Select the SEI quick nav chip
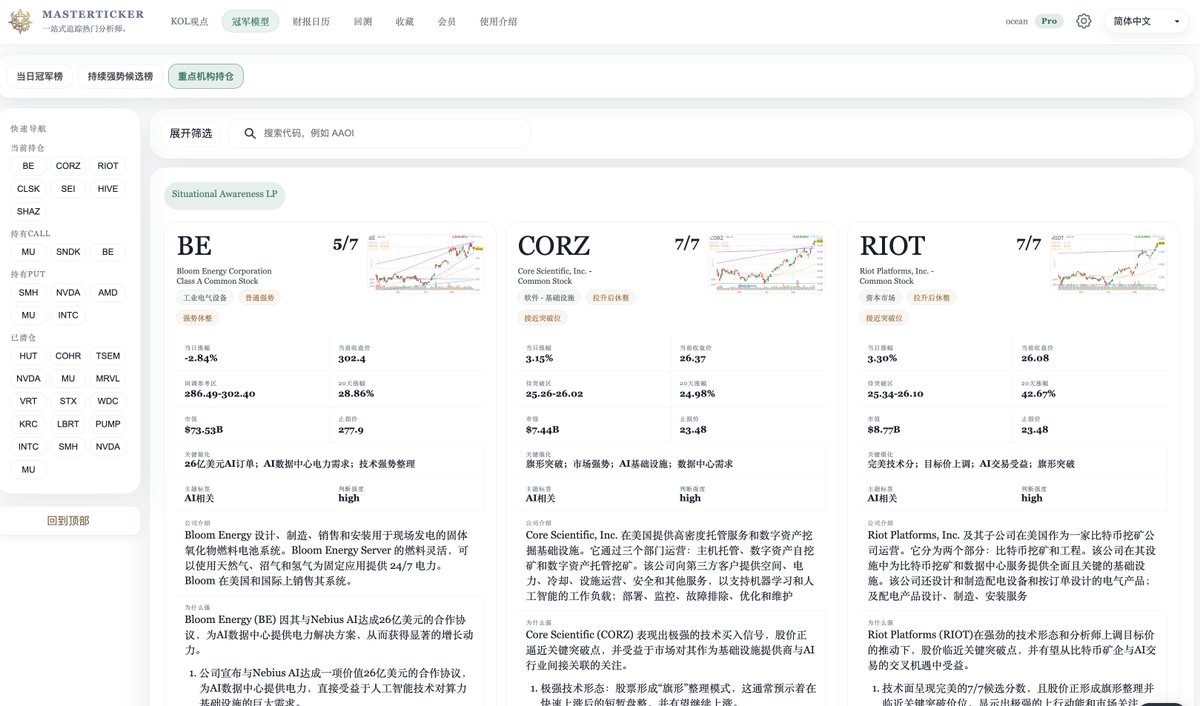 [x=68, y=188]
